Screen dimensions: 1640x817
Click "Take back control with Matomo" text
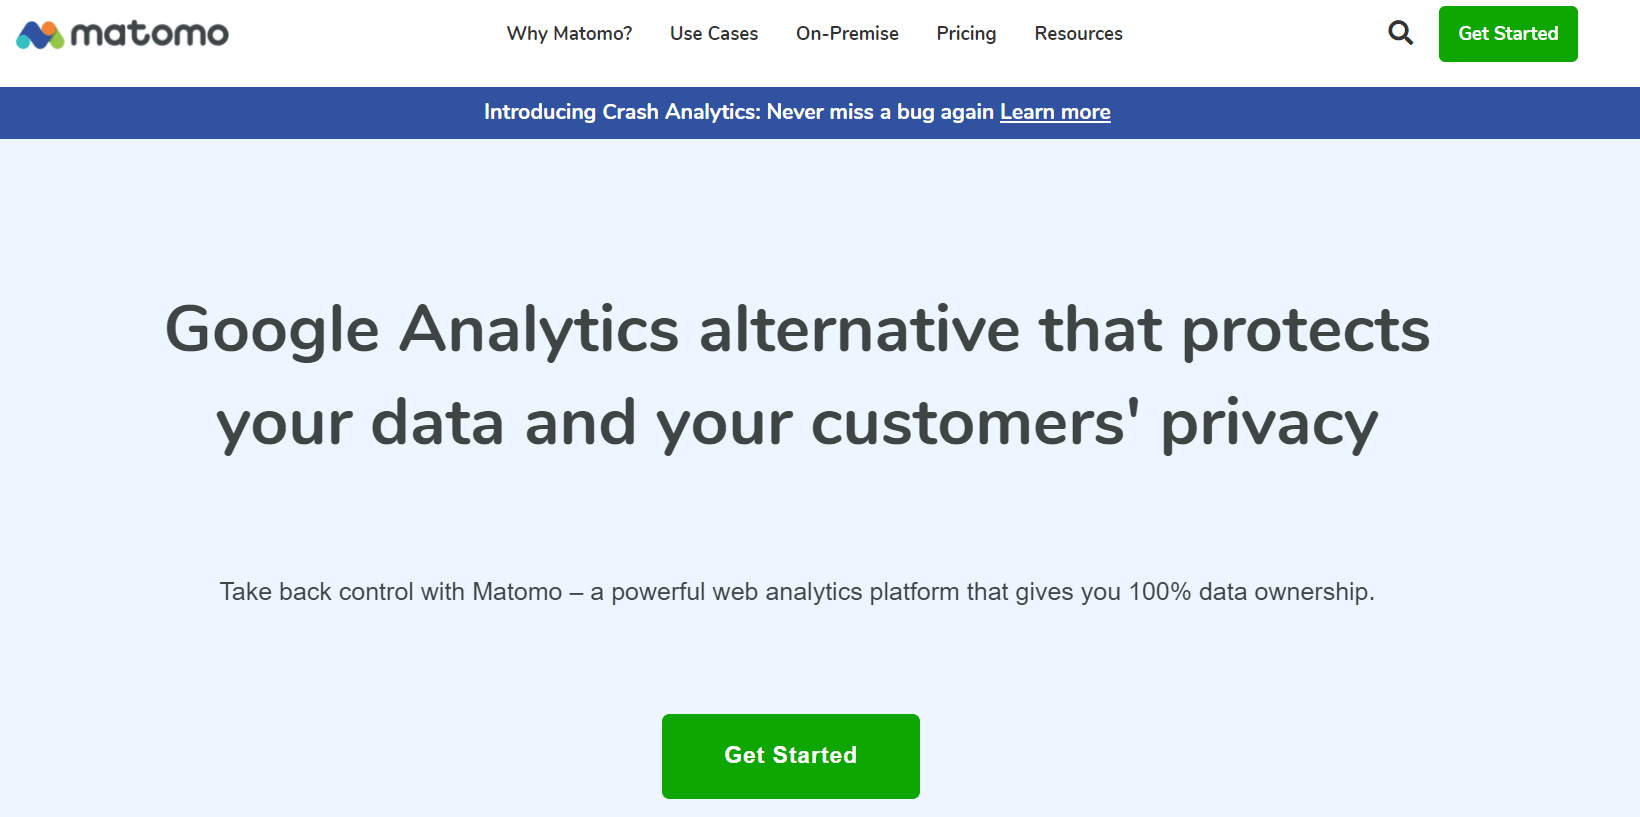pos(391,592)
